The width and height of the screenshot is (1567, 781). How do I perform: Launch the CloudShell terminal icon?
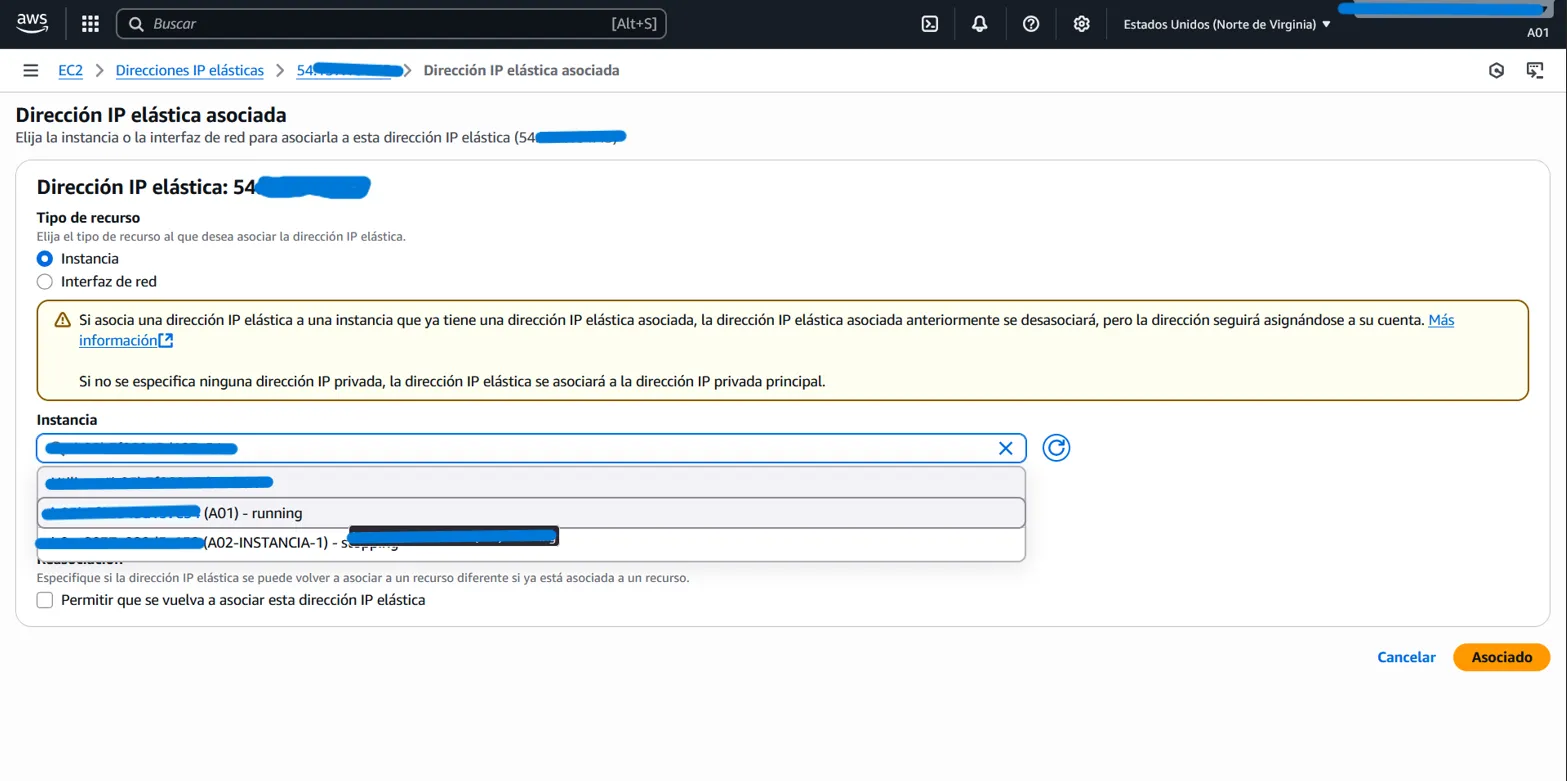pyautogui.click(x=929, y=24)
